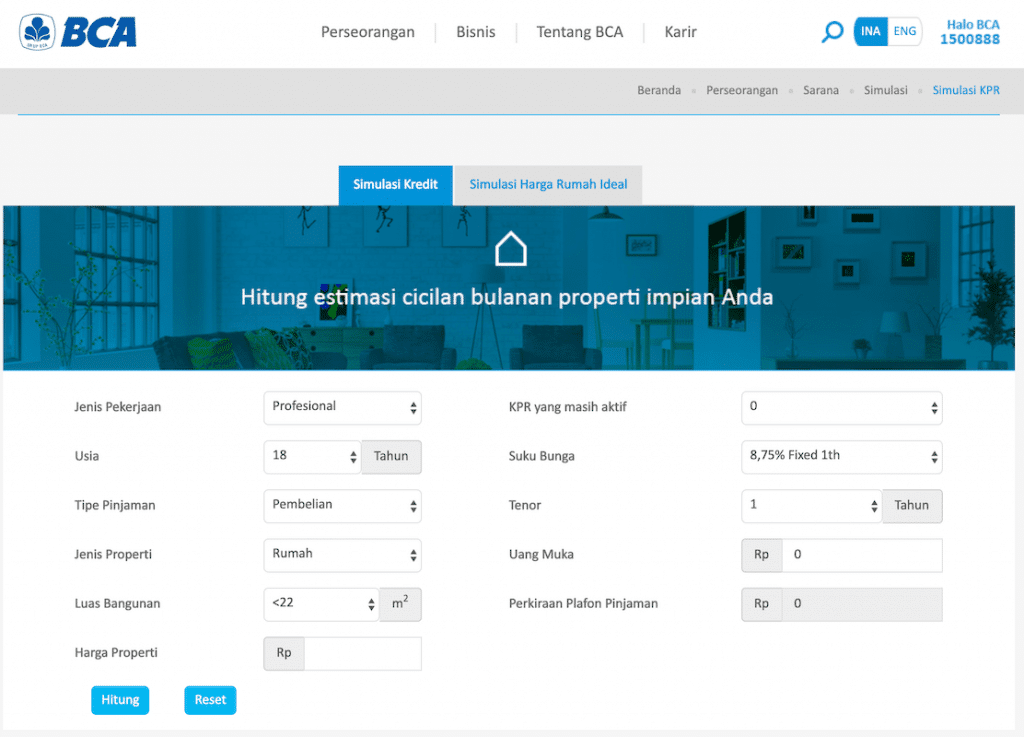Screen dimensions: 1024x737
Task: Switch to Simulasi Harga Rumah Ideal tab
Action: 548,185
